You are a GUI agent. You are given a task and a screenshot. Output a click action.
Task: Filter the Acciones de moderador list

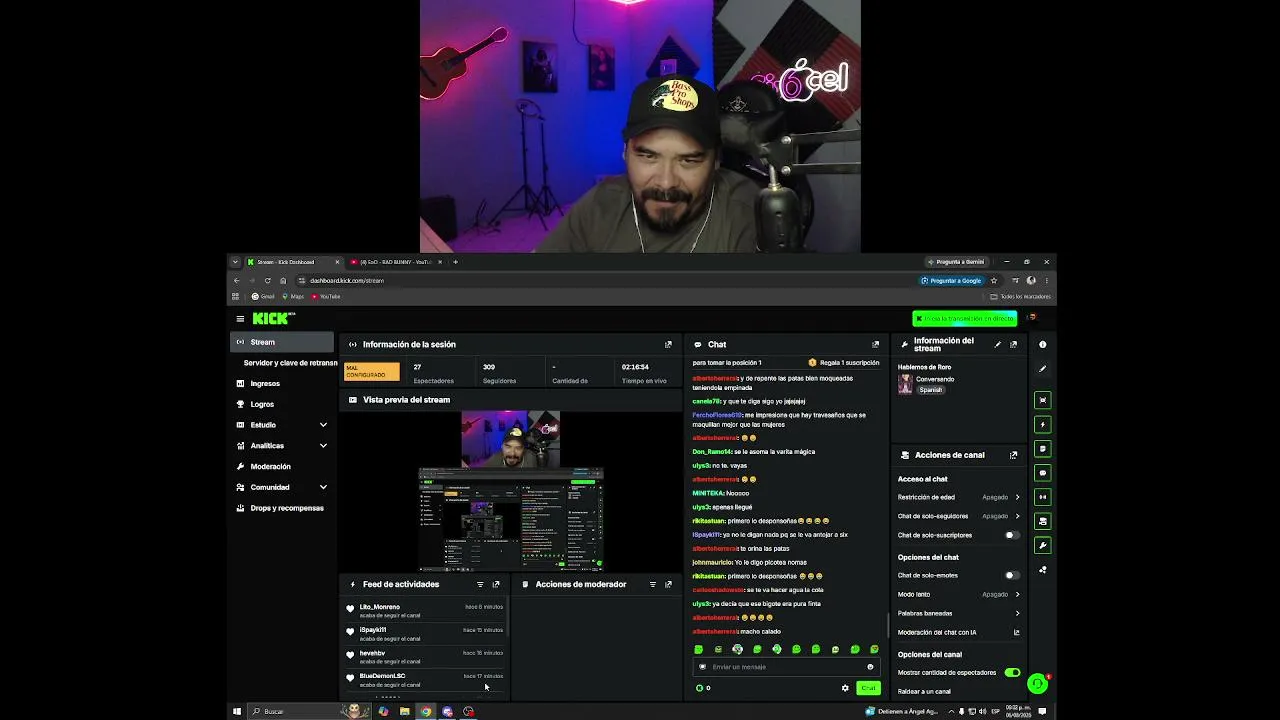pyautogui.click(x=653, y=585)
